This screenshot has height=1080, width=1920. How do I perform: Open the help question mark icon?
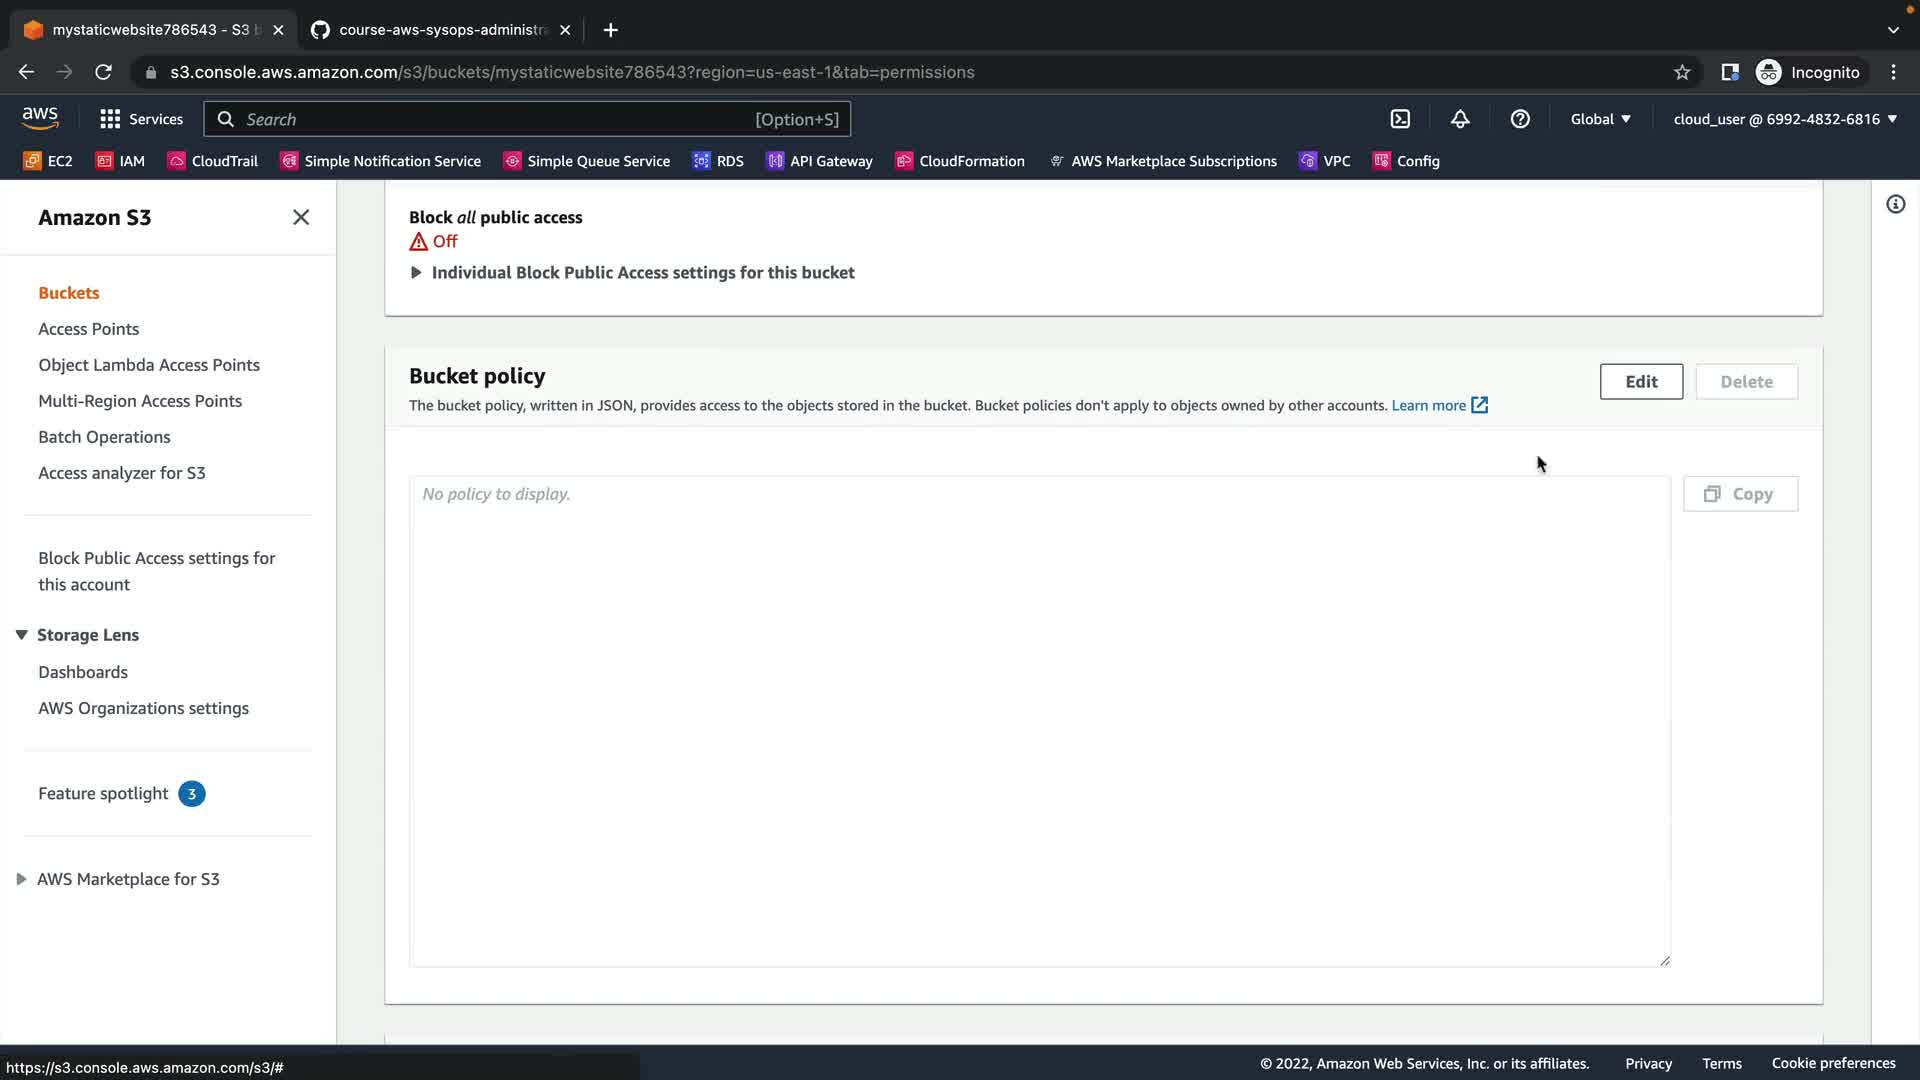pos(1520,119)
